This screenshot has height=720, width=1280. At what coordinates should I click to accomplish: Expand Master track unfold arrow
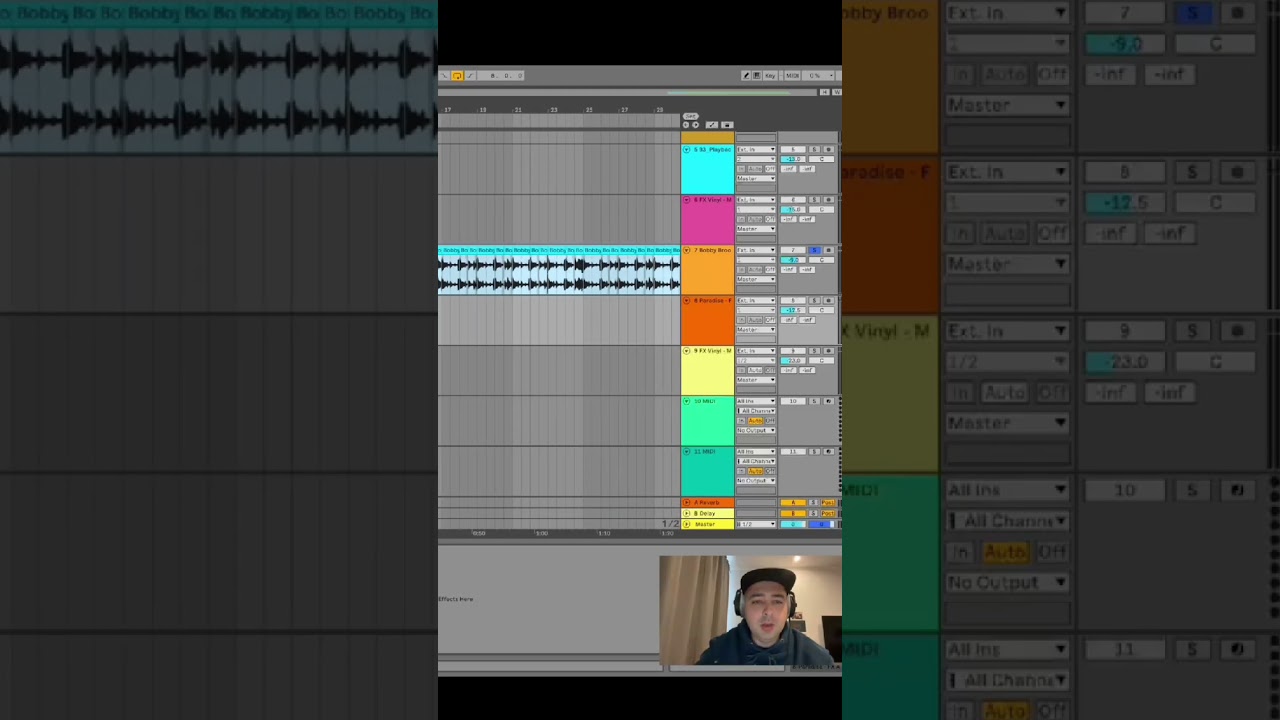[x=687, y=524]
